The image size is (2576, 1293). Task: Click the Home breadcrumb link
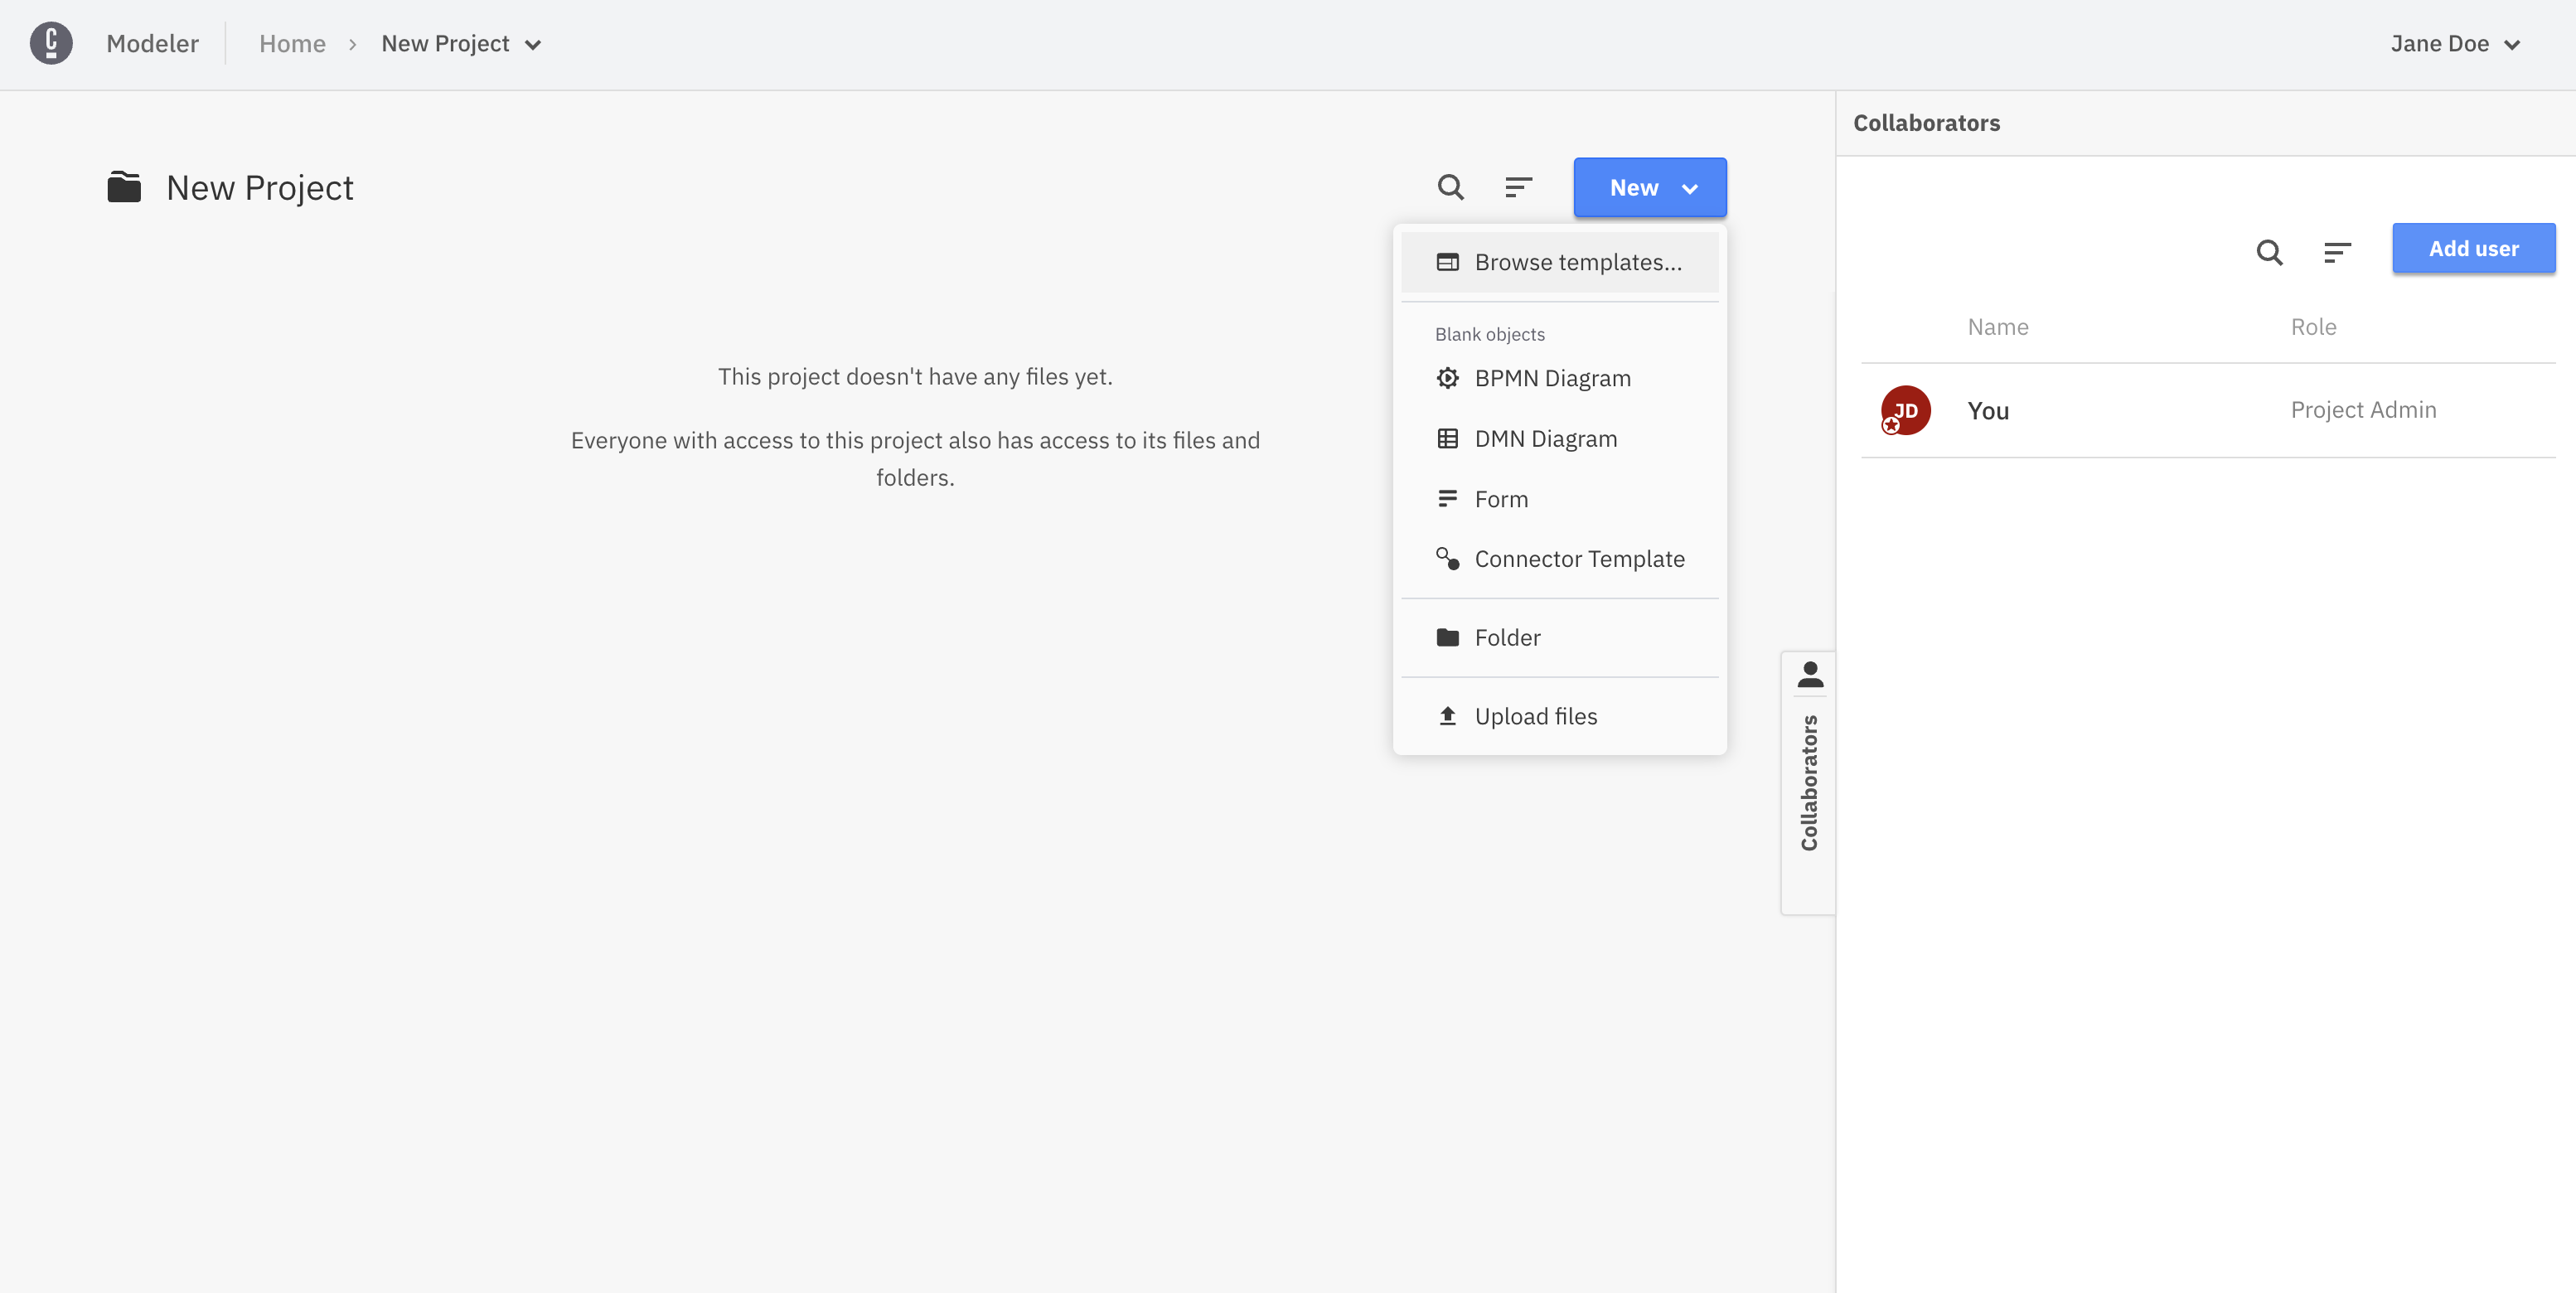[292, 43]
